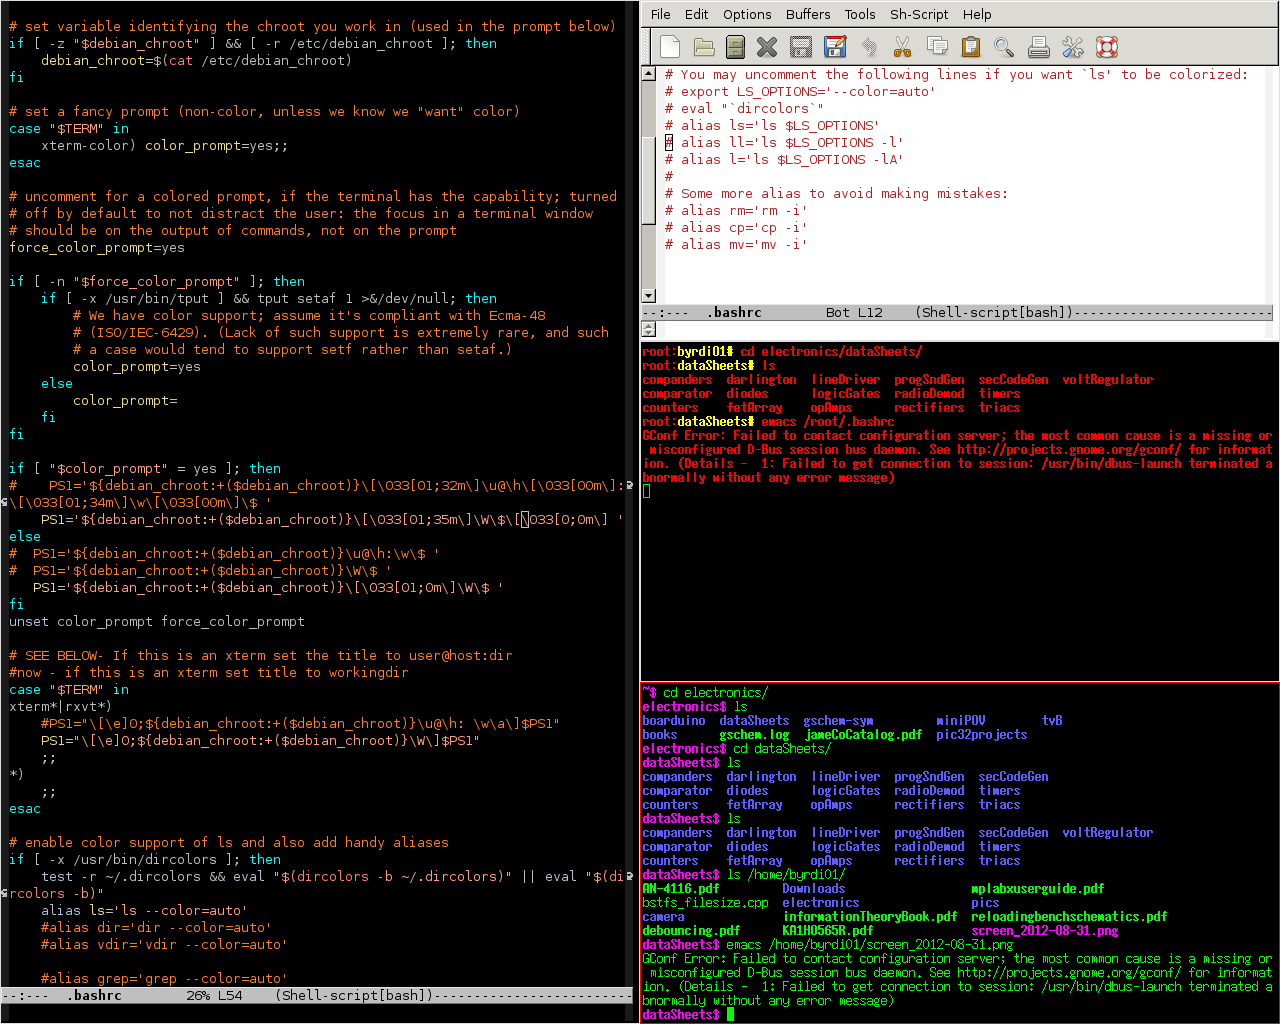This screenshot has height=1024, width=1280.
Task: Print the buffer via the printer icon
Action: click(1038, 46)
